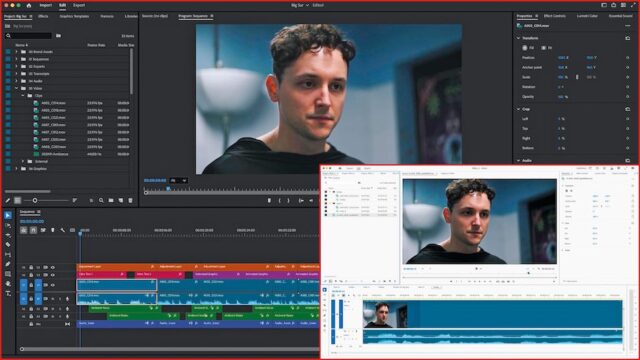Select the Razor tool
This screenshot has height=360, width=640.
pos(8,244)
